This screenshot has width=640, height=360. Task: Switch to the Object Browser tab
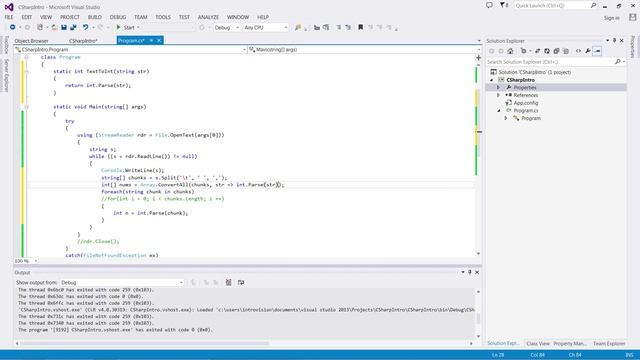(31, 41)
